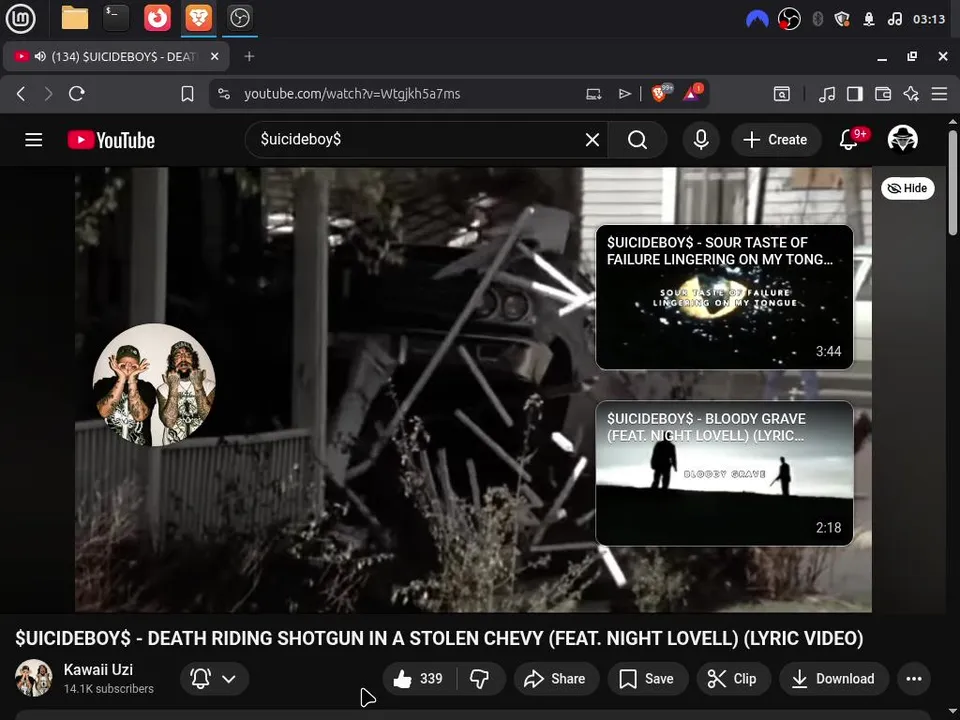
Task: Open the sound music note tray icon
Action: pos(894,19)
